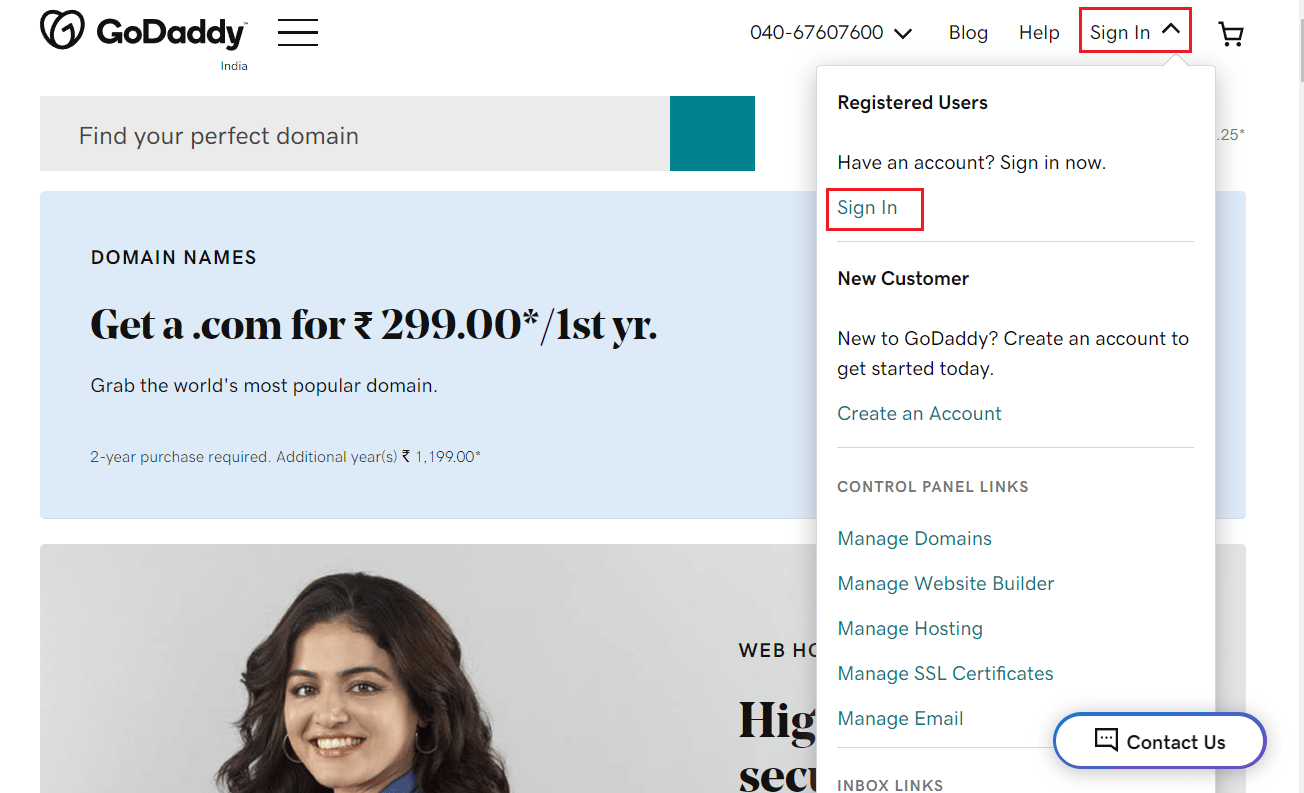
Task: Expand the phone number dropdown chevron
Action: click(x=903, y=33)
